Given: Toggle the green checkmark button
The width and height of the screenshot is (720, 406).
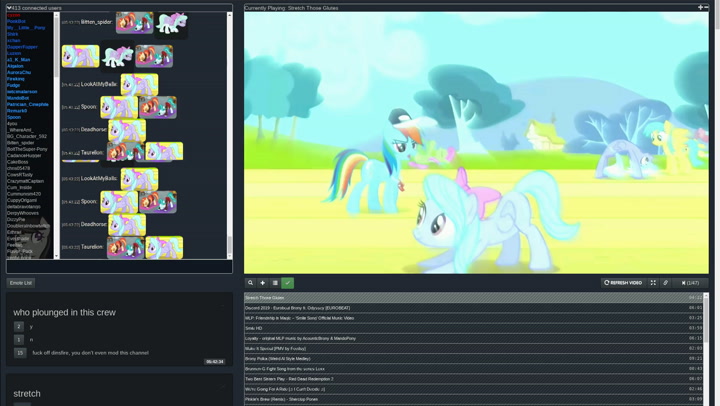Looking at the screenshot, I should (287, 283).
